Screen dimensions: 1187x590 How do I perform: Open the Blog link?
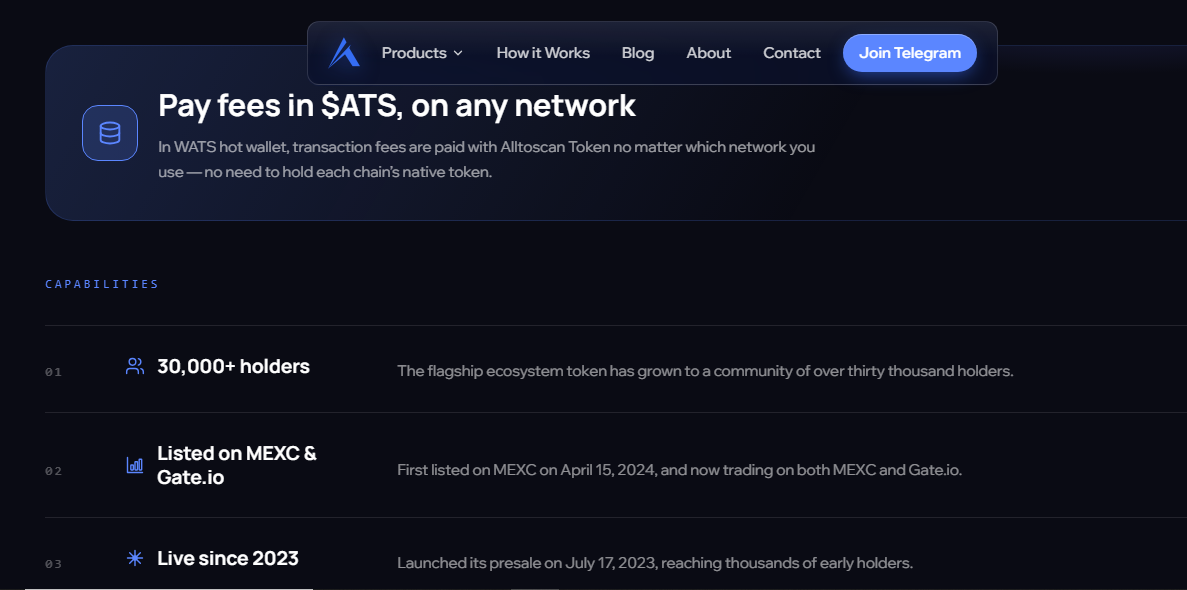[637, 53]
